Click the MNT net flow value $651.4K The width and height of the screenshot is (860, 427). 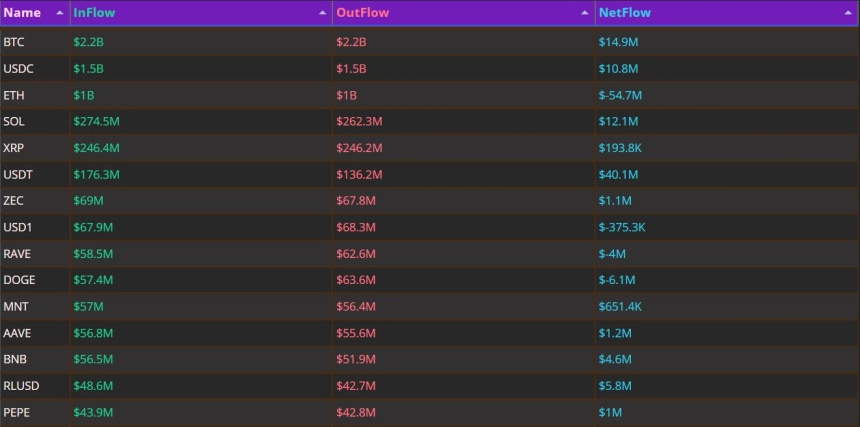tap(621, 306)
